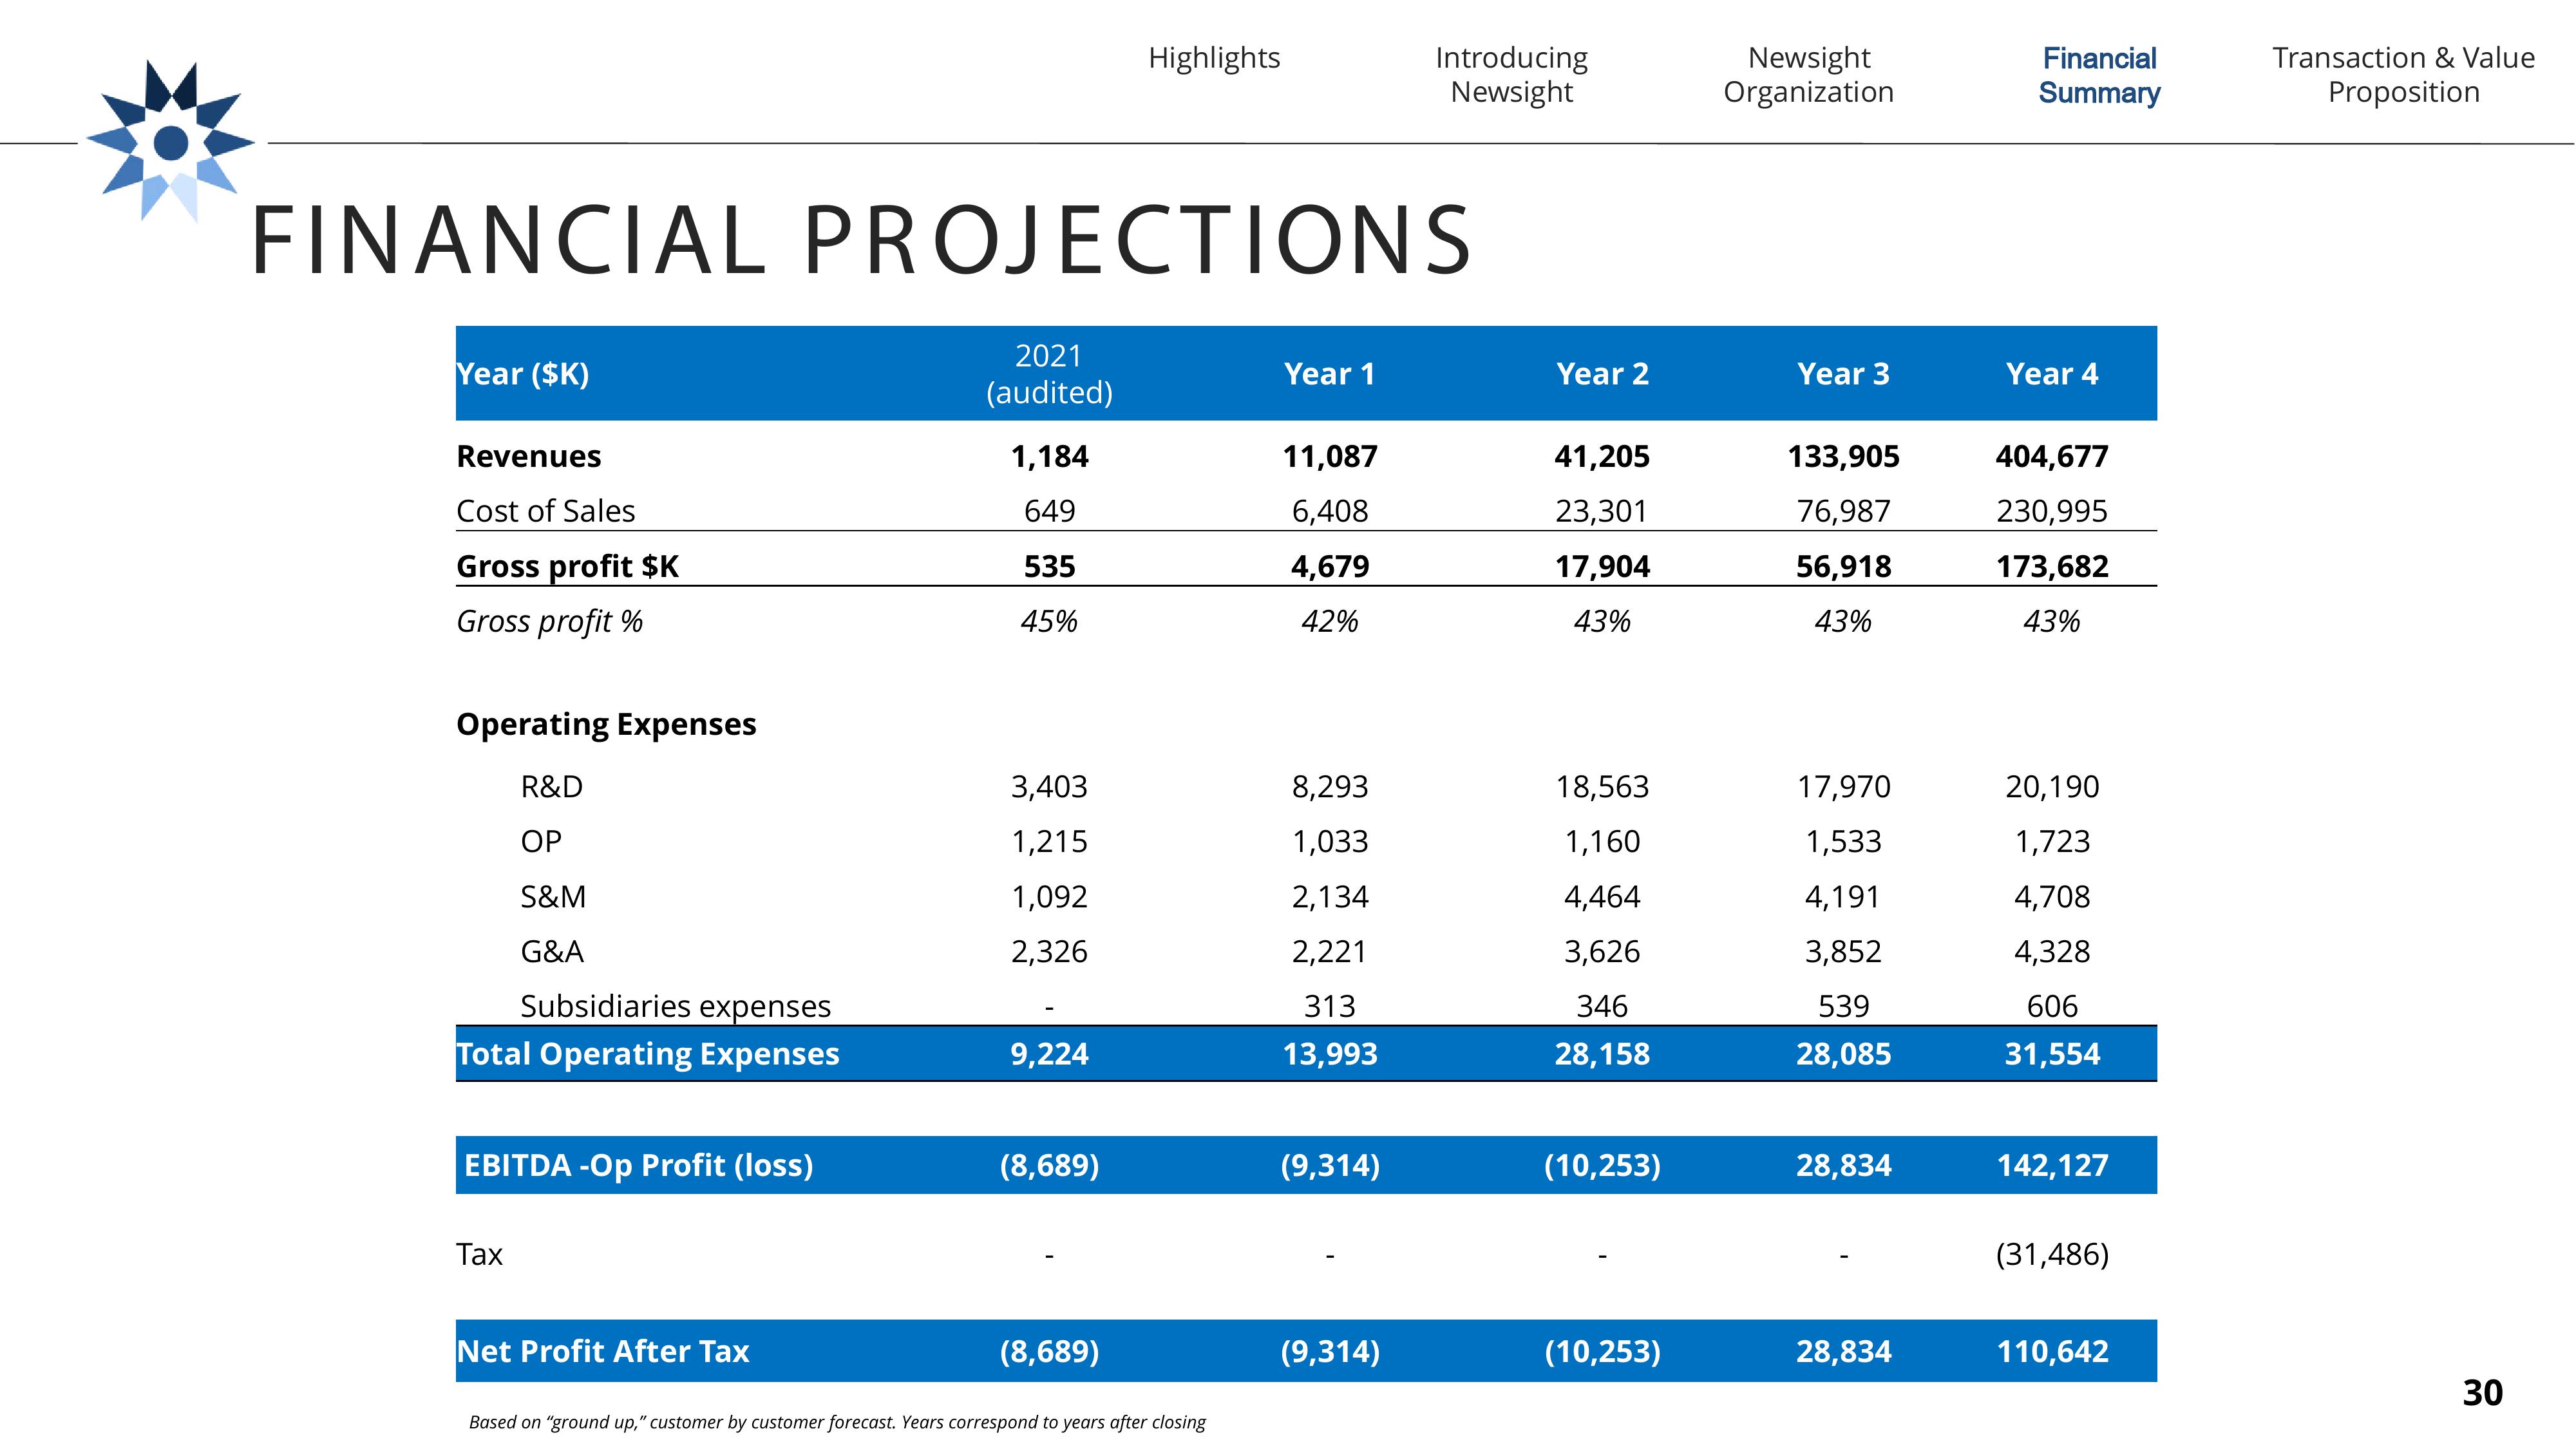Image resolution: width=2576 pixels, height=1449 pixels.
Task: Select the 45% gross margin cell
Action: (x=1049, y=621)
